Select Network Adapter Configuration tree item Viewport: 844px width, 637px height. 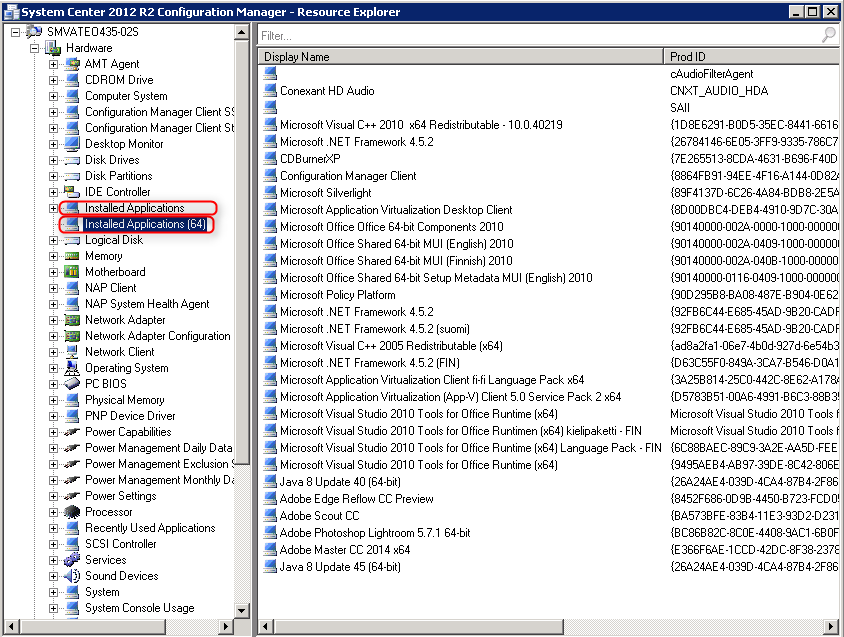[157, 336]
